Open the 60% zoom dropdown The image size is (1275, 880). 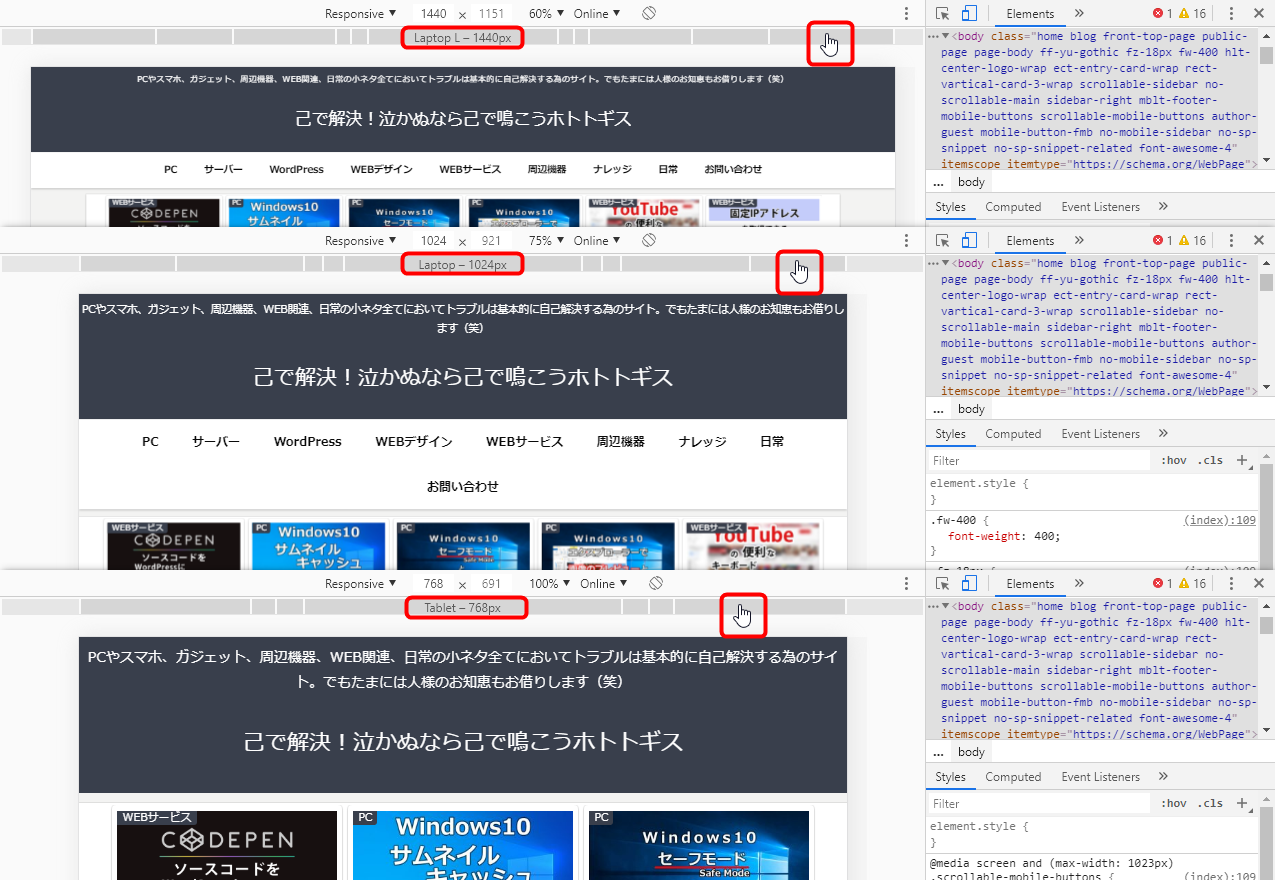546,14
